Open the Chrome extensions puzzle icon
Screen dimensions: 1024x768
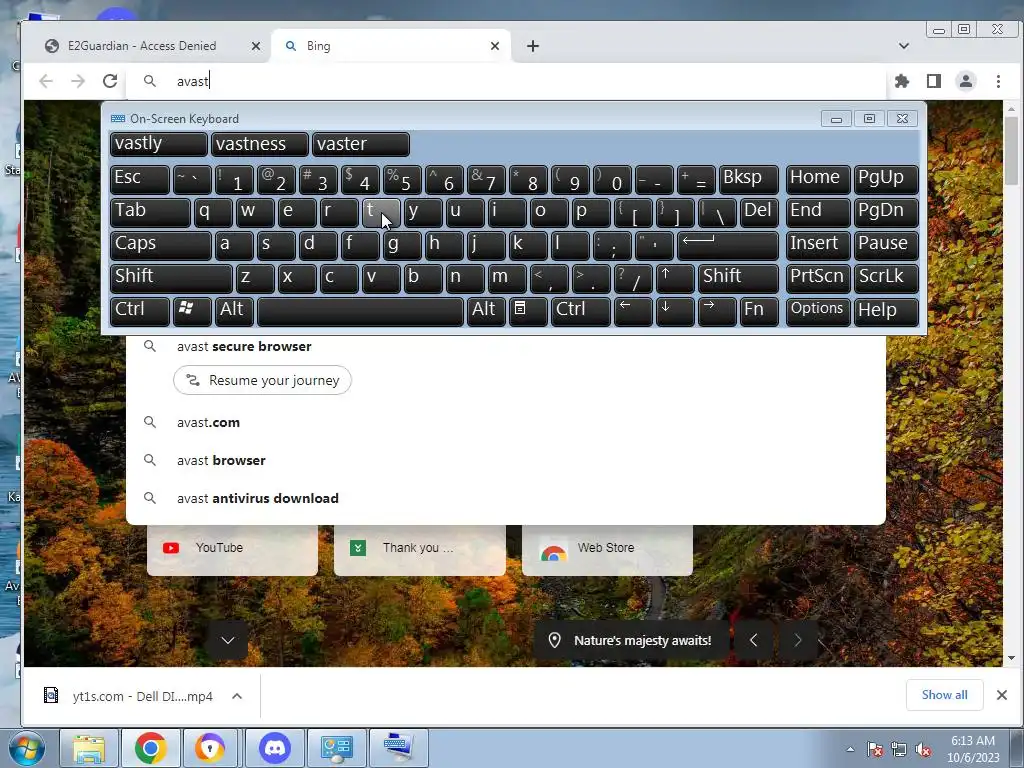click(902, 81)
